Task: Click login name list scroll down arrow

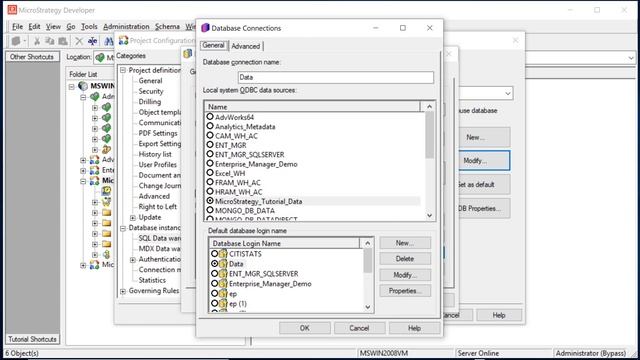Action: pyautogui.click(x=368, y=307)
